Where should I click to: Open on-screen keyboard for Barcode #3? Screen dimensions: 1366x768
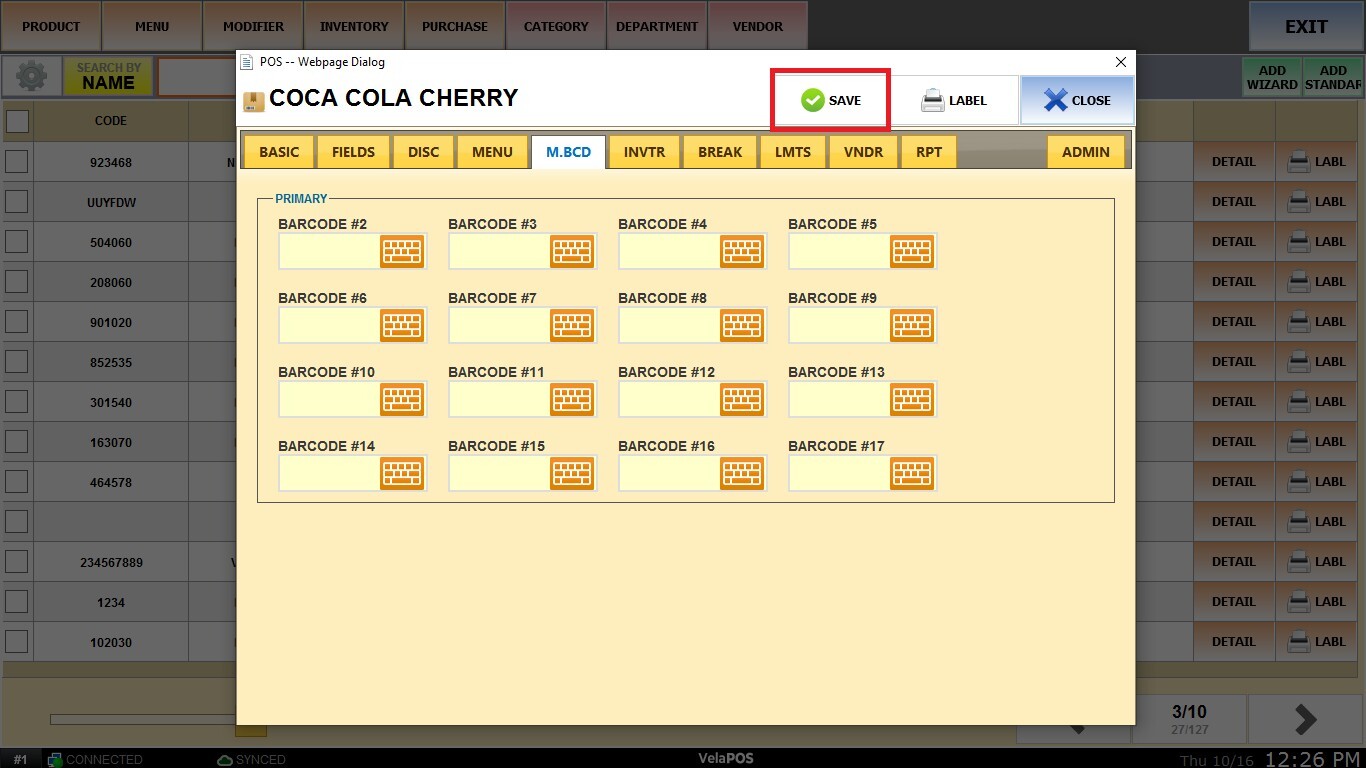[572, 251]
